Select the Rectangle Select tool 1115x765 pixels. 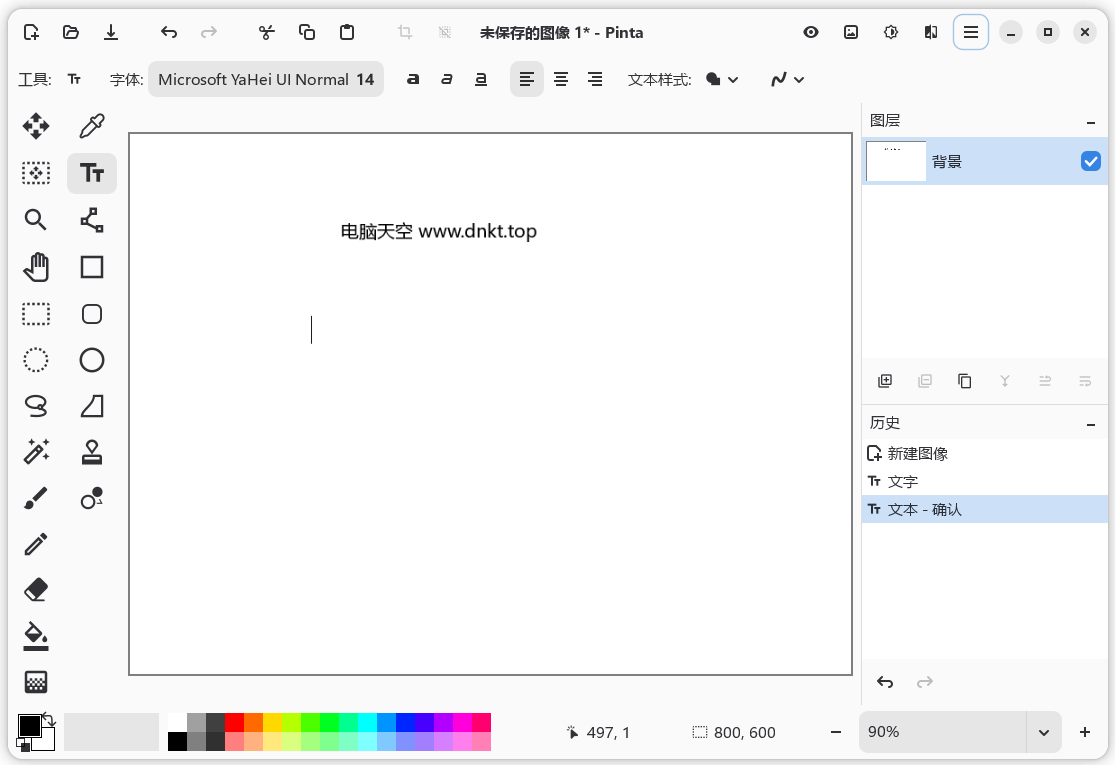pyautogui.click(x=36, y=314)
